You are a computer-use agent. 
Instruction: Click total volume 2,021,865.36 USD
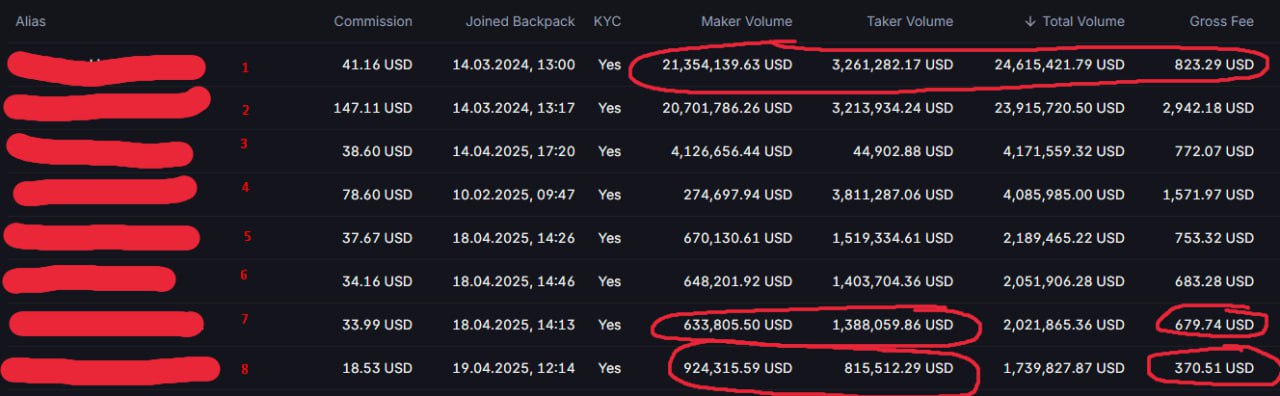tap(1063, 325)
